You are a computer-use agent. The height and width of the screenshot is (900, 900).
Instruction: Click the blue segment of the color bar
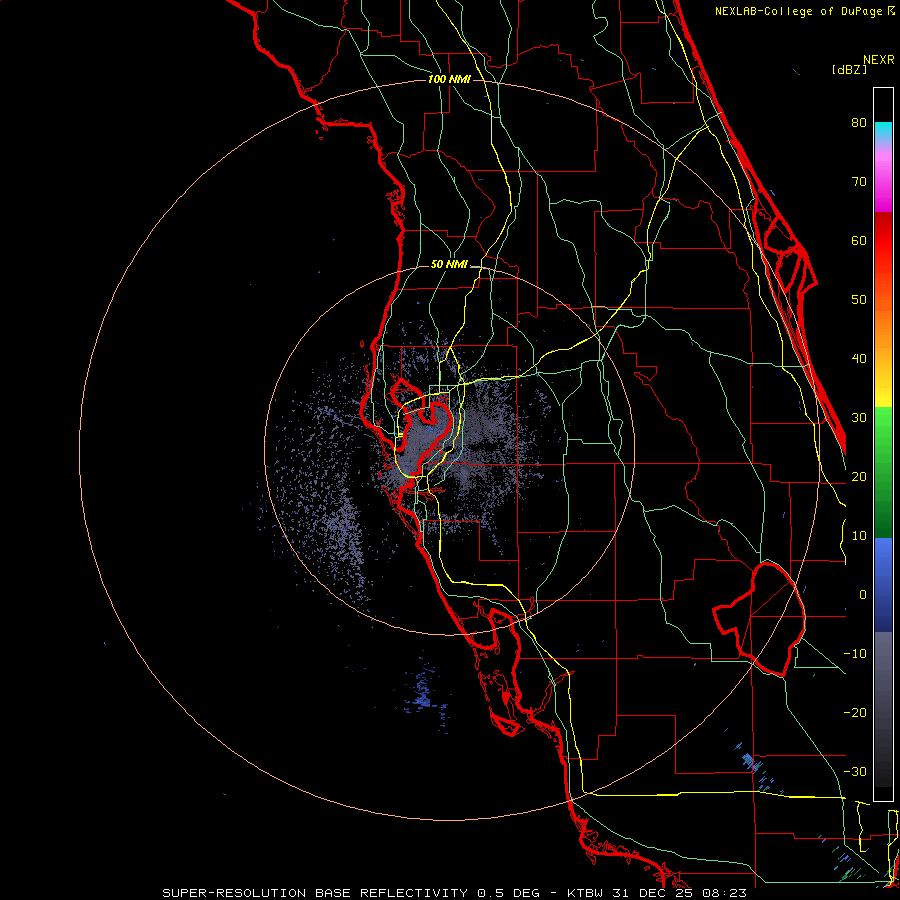[883, 584]
